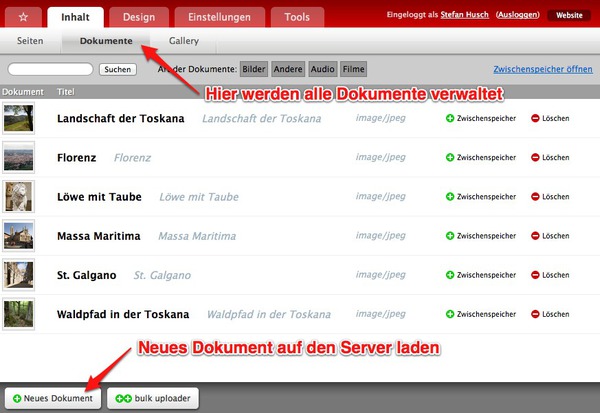Viewport: 600px width, 413px height.
Task: Click green plus icon for Massa Maritima
Action: click(x=450, y=236)
